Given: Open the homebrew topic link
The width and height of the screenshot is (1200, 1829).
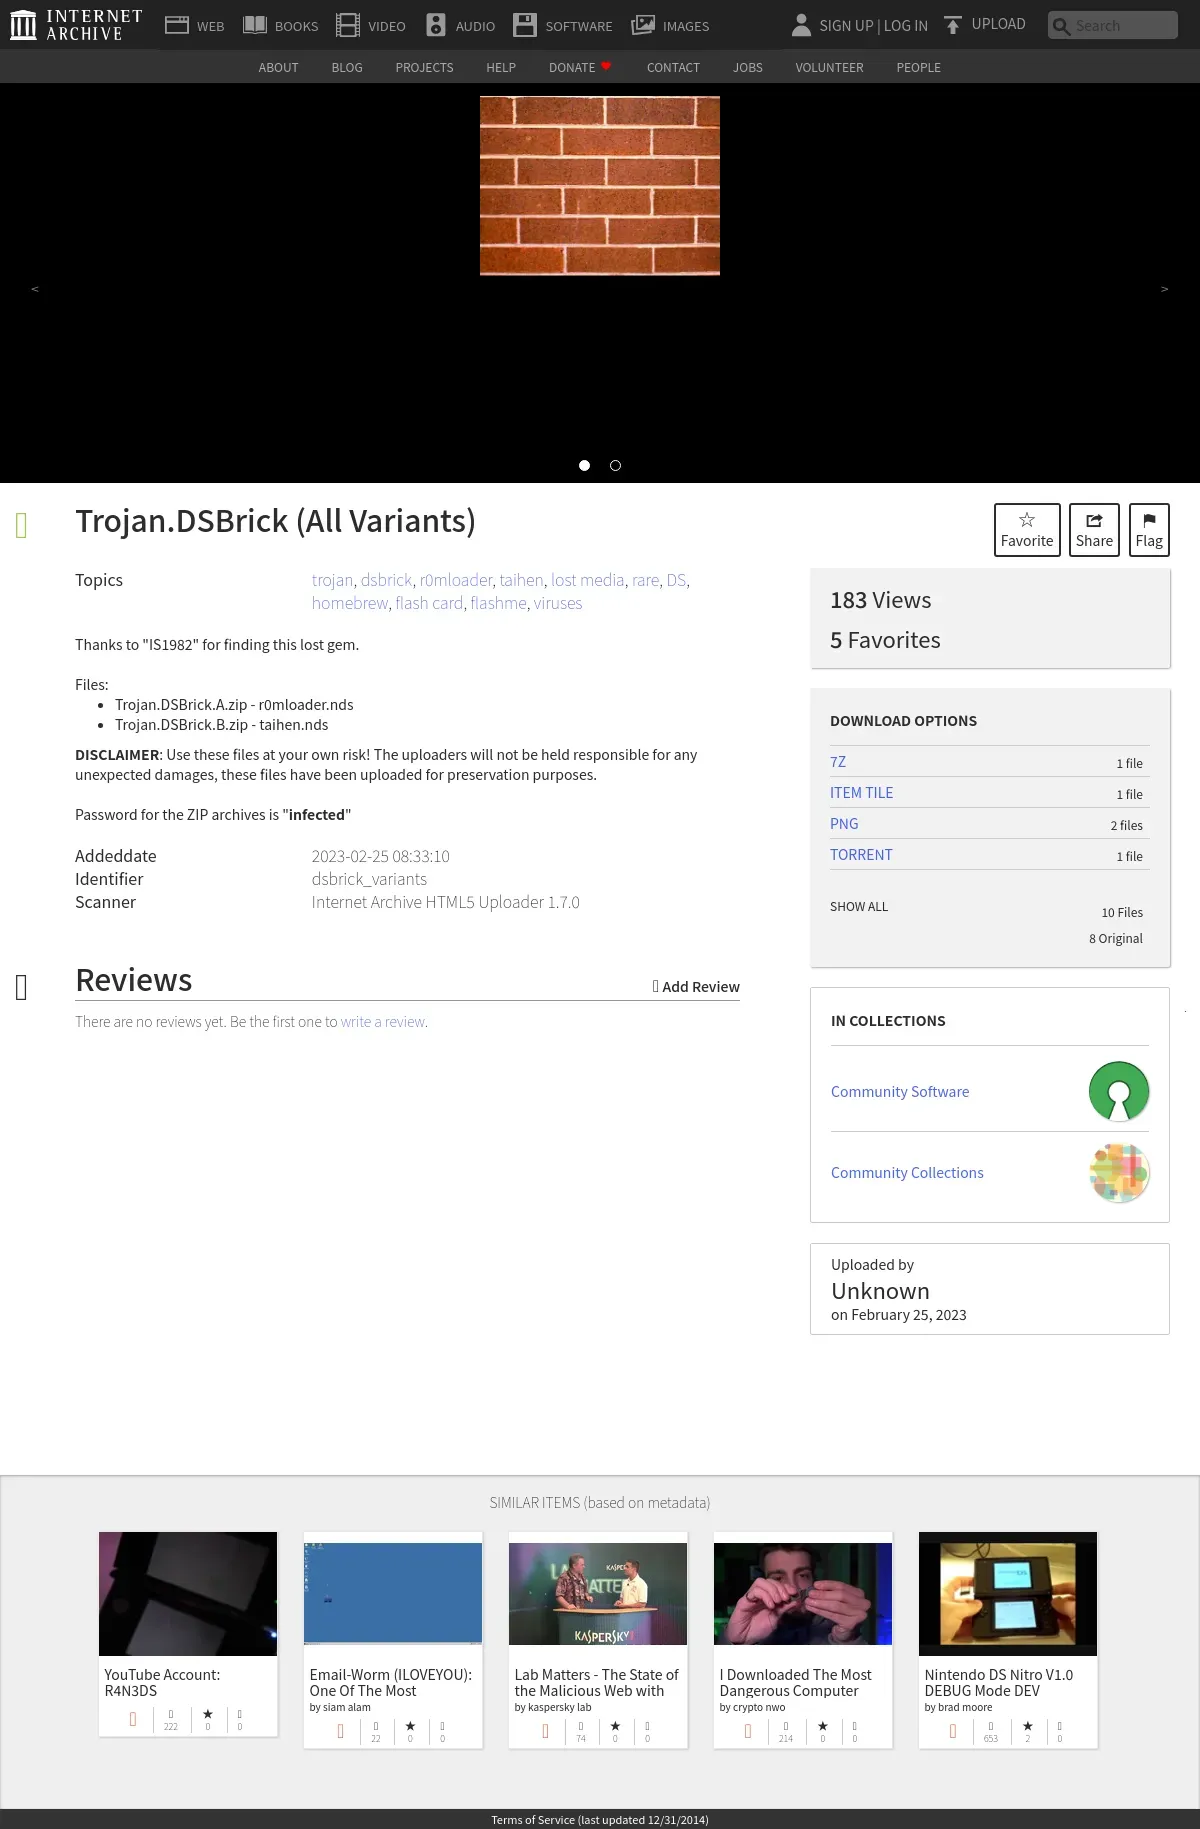Looking at the screenshot, I should point(350,603).
